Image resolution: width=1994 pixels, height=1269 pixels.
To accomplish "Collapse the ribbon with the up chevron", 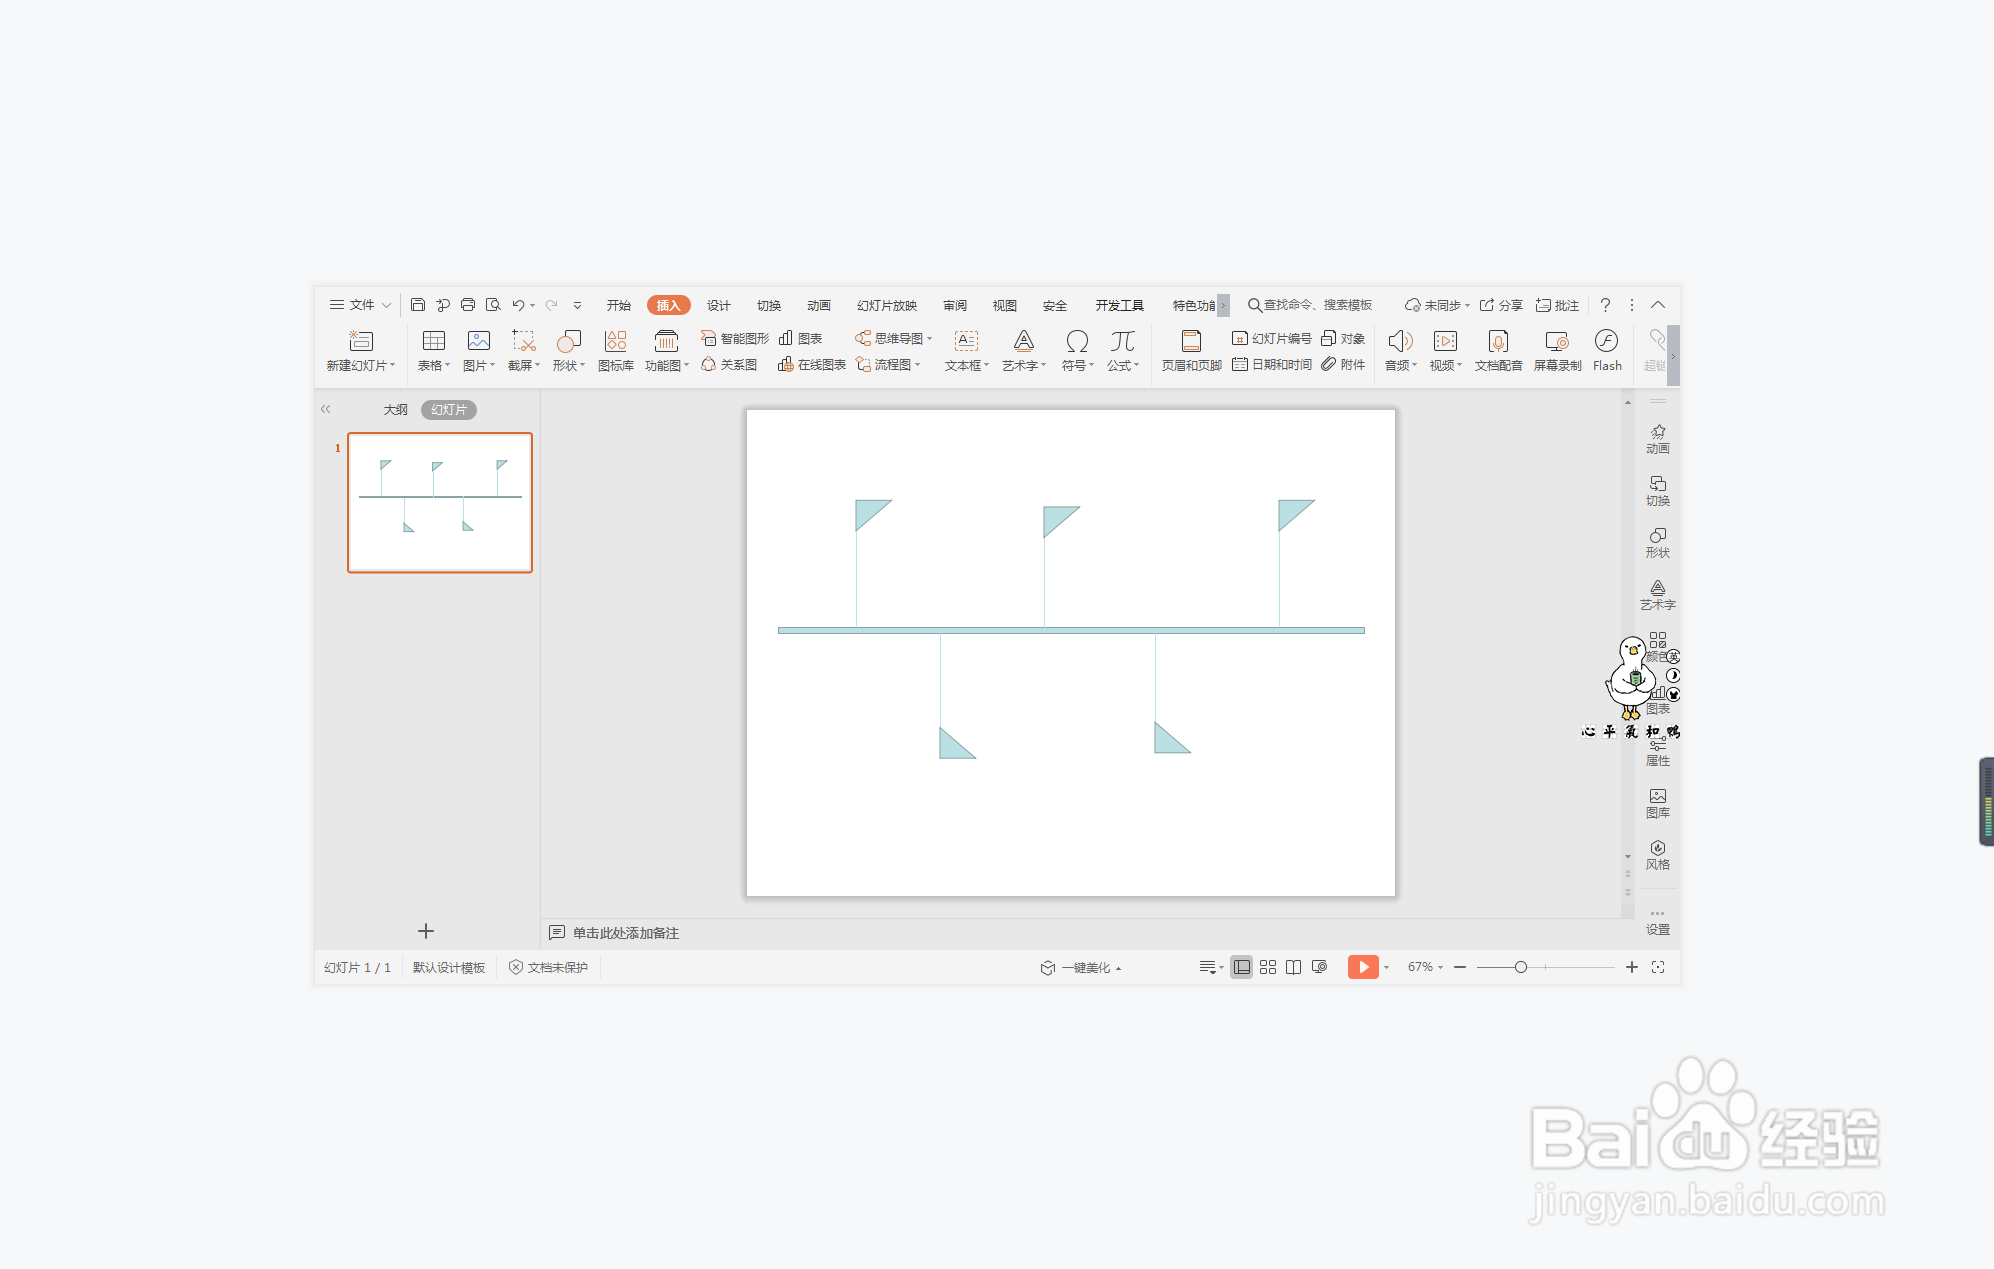I will tap(1658, 305).
